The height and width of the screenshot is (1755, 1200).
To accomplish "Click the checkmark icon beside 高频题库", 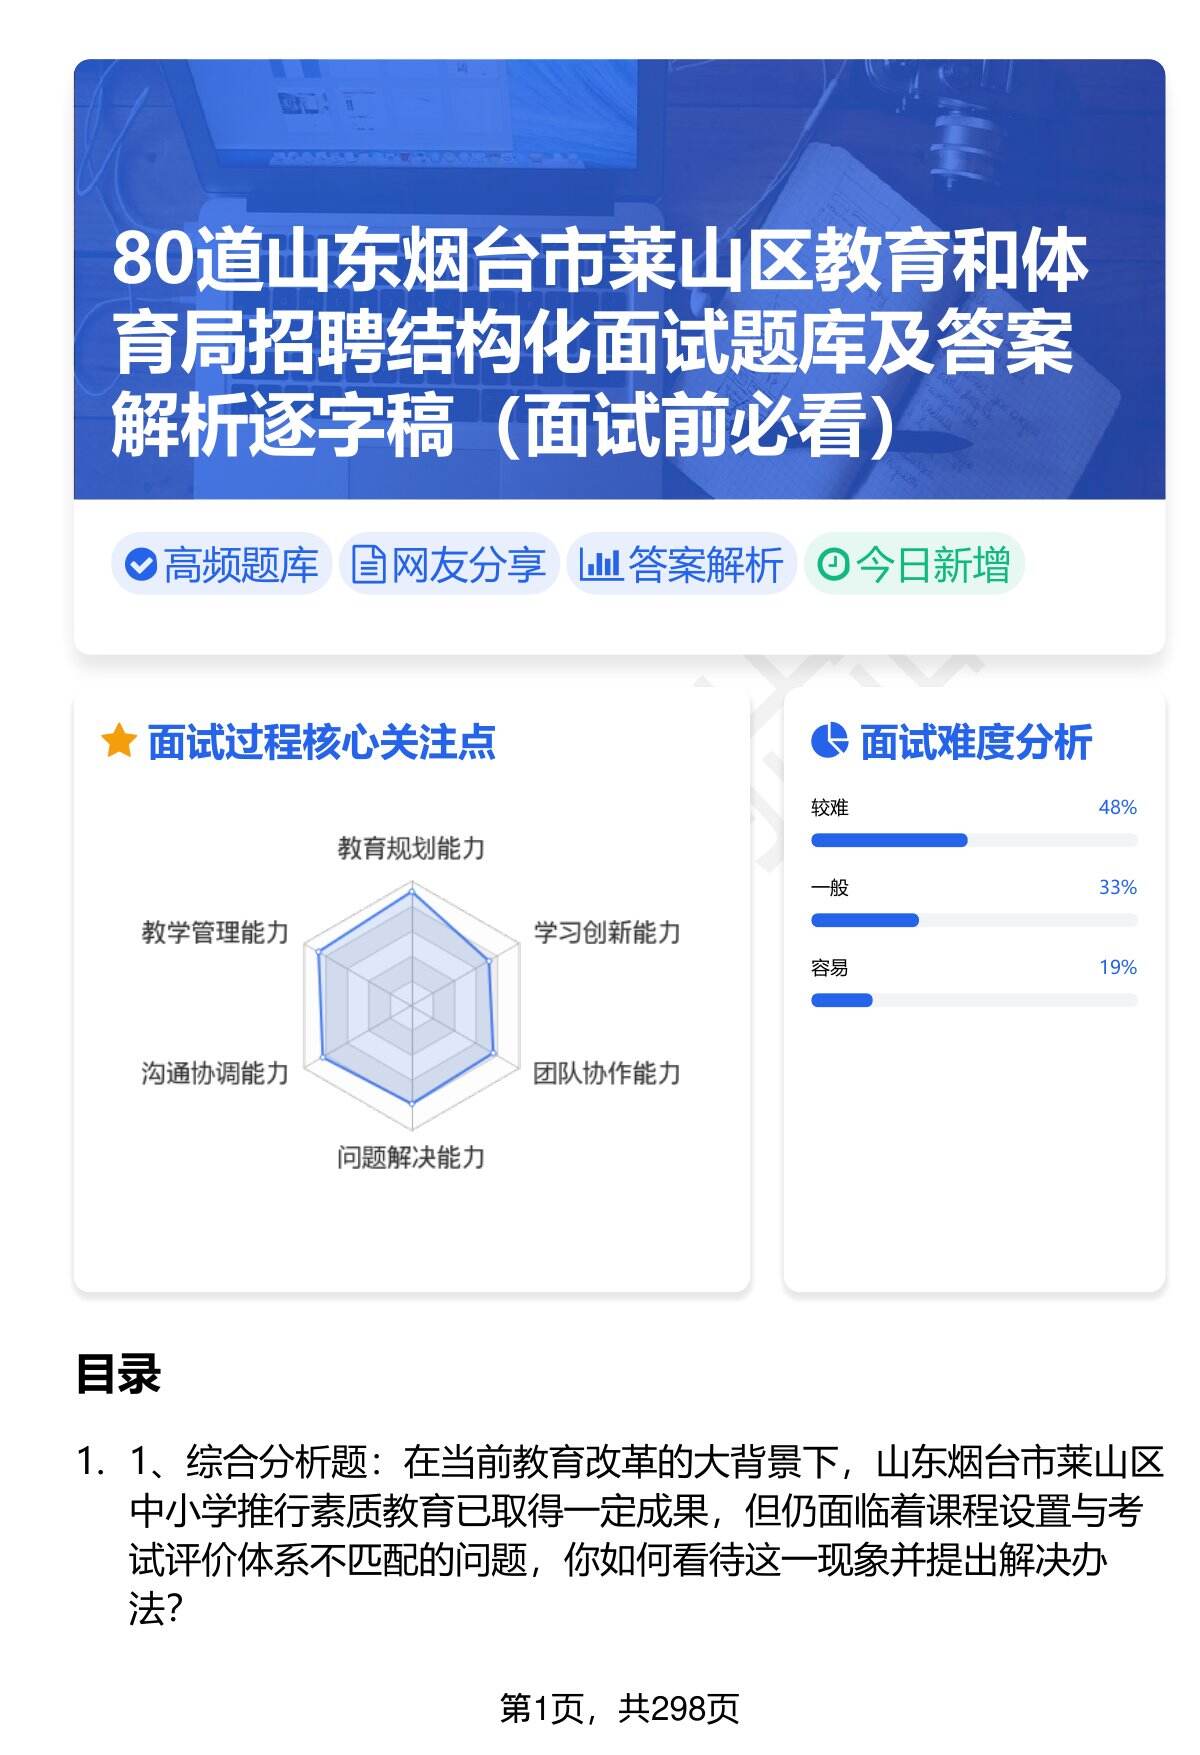I will pyautogui.click(x=141, y=565).
